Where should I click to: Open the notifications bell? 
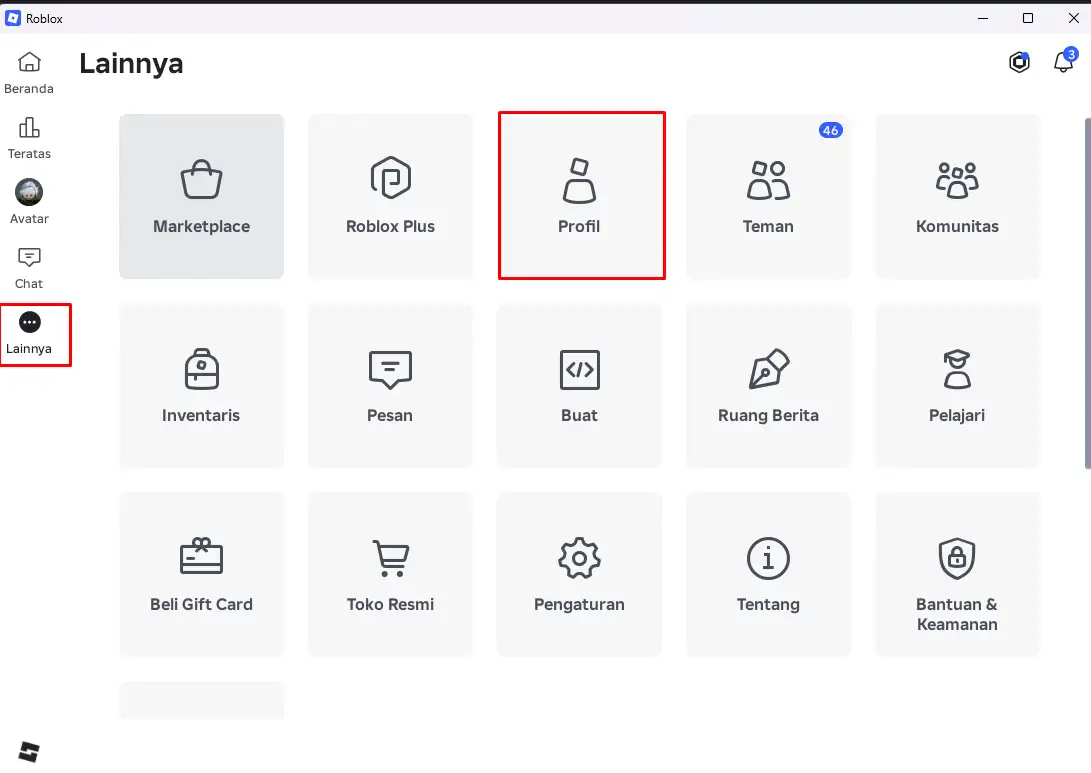coord(1064,61)
